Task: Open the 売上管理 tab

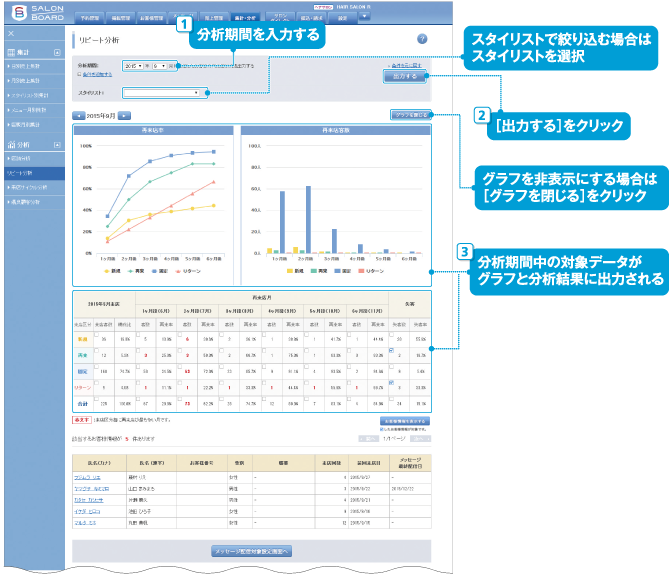Action: (x=213, y=18)
